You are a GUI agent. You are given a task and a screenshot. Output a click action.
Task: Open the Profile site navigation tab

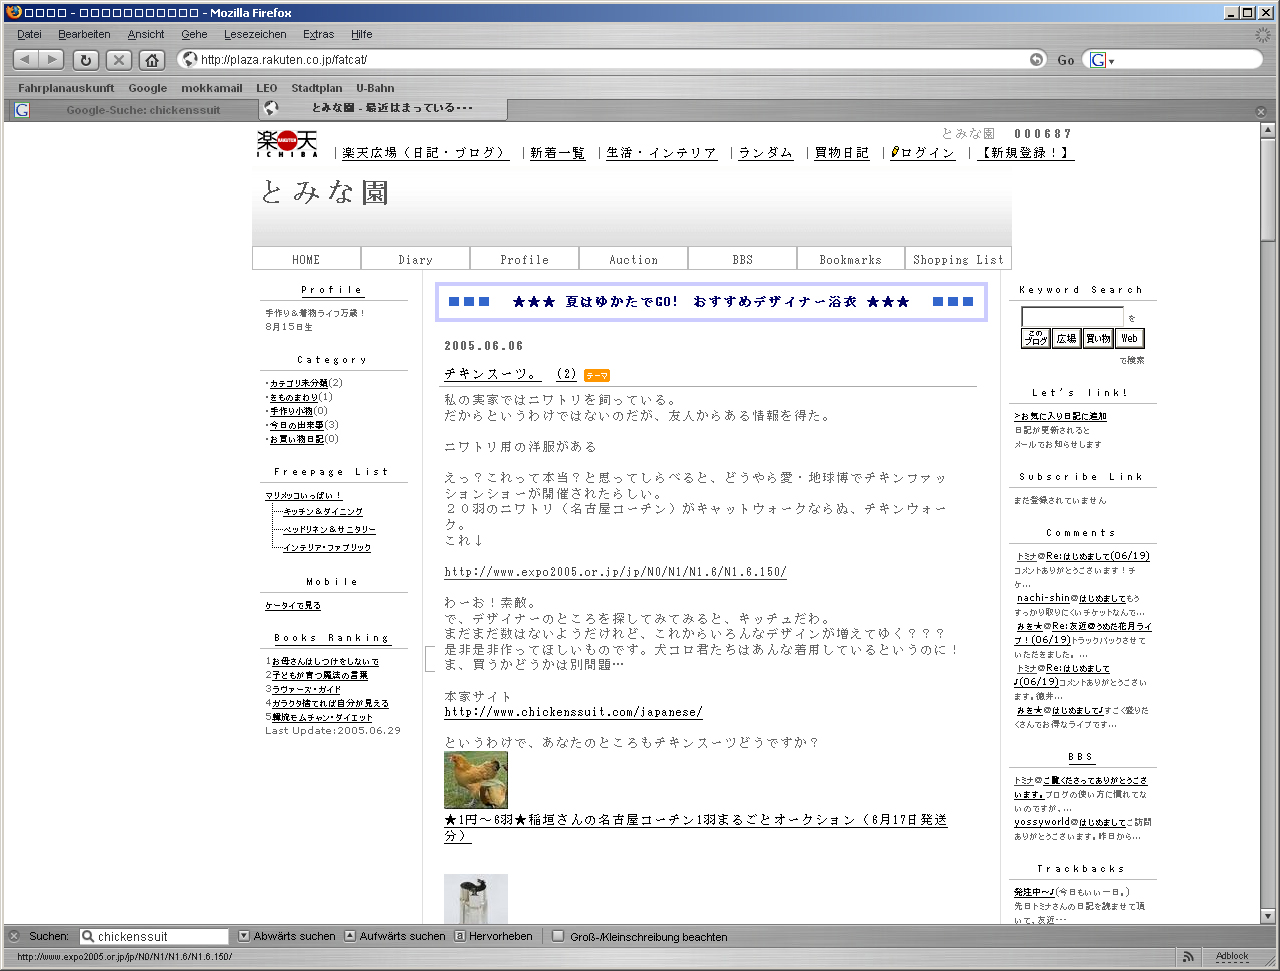click(x=524, y=259)
